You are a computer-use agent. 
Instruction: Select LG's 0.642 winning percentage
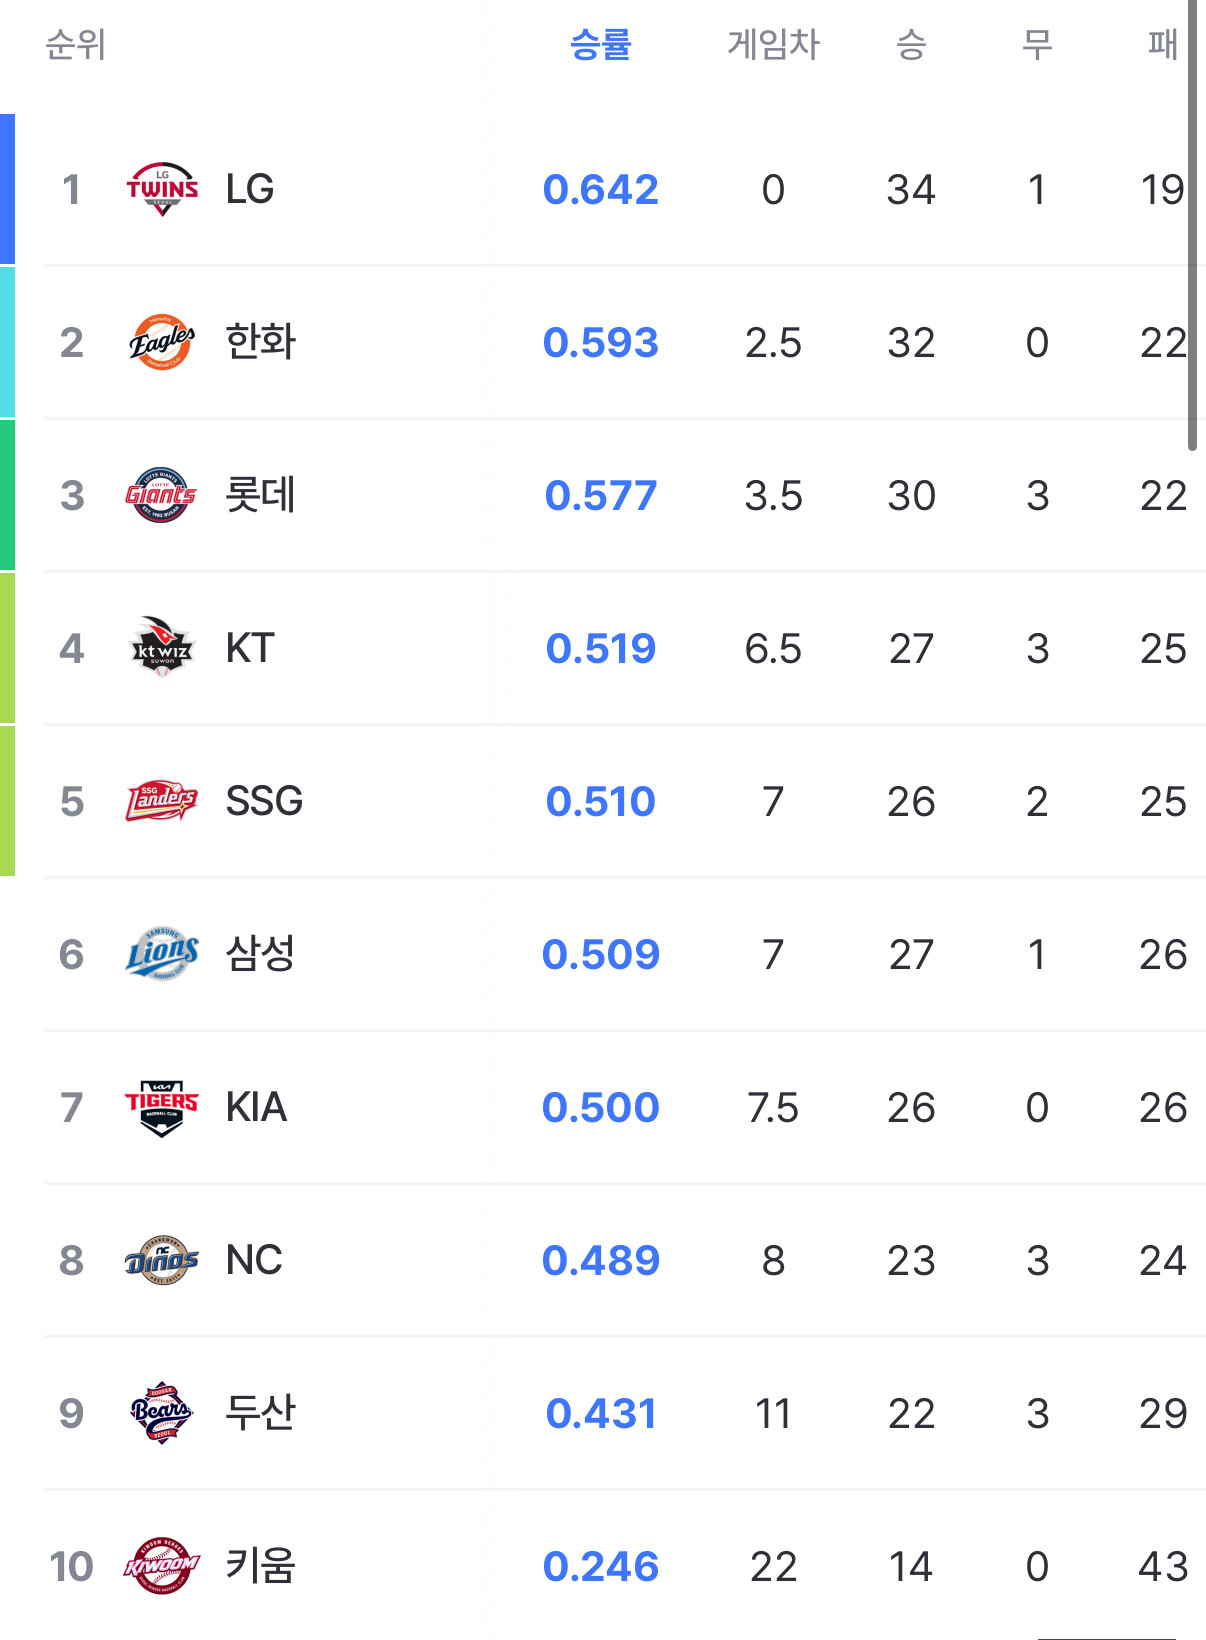point(600,190)
